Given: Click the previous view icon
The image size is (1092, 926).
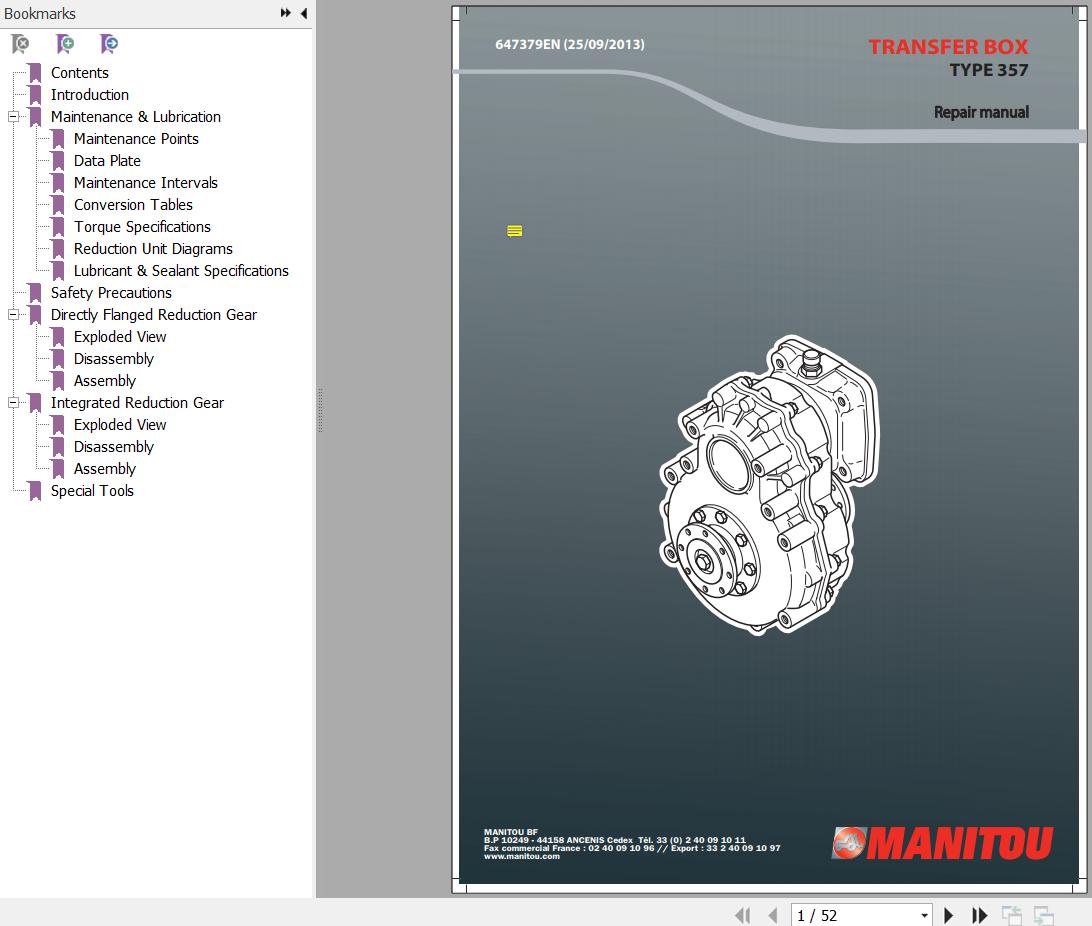Looking at the screenshot, I should (x=1012, y=915).
